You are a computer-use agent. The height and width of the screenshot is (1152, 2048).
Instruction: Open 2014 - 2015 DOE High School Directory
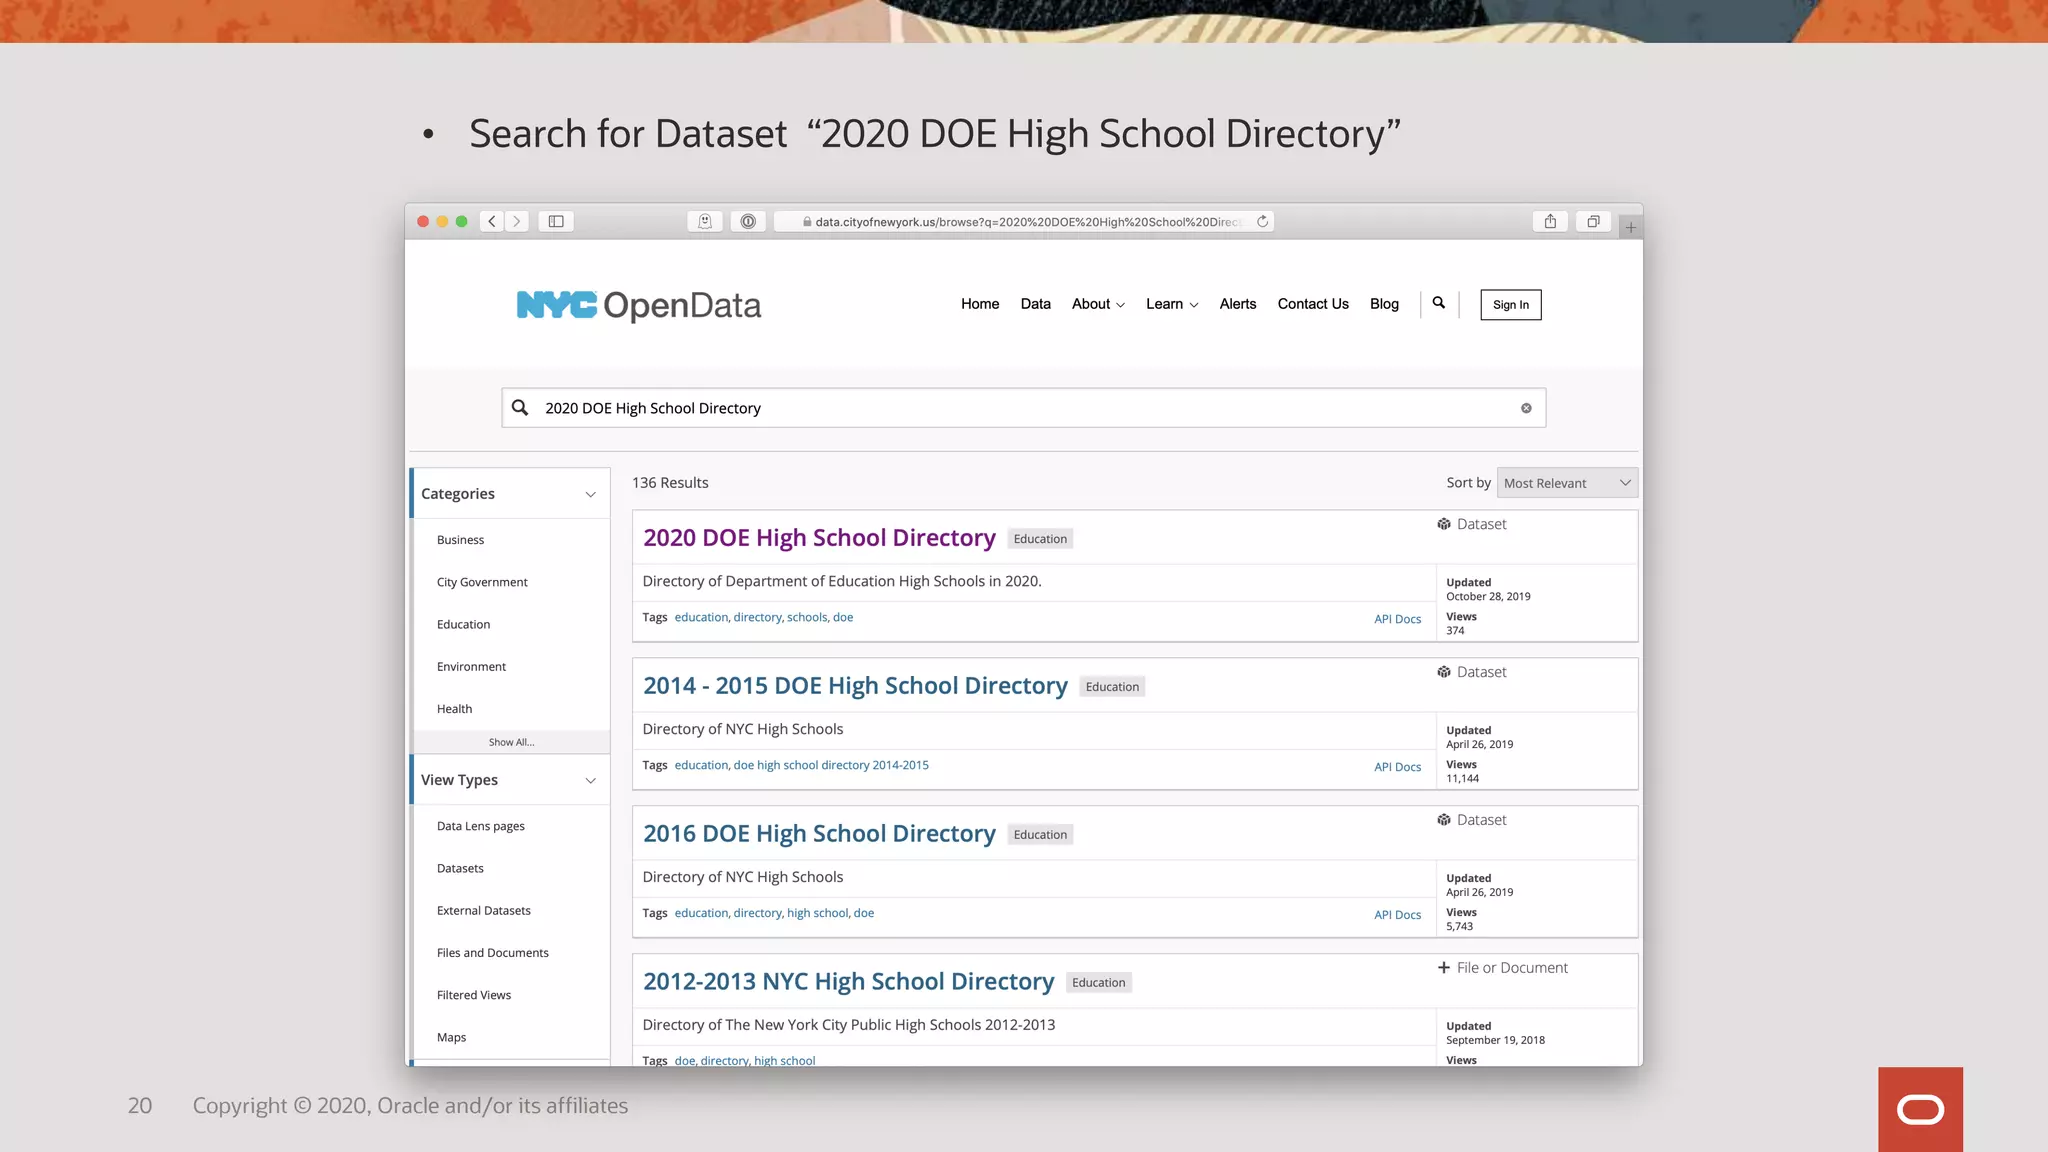click(855, 686)
